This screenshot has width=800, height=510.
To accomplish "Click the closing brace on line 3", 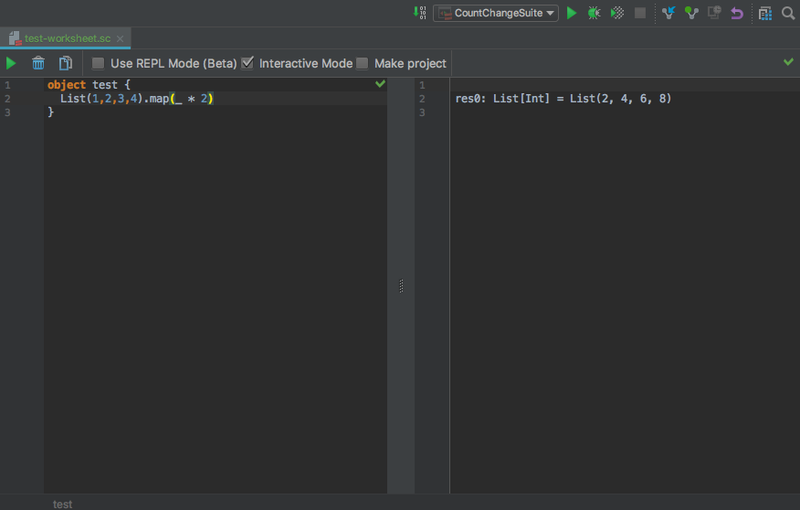I will coord(51,112).
